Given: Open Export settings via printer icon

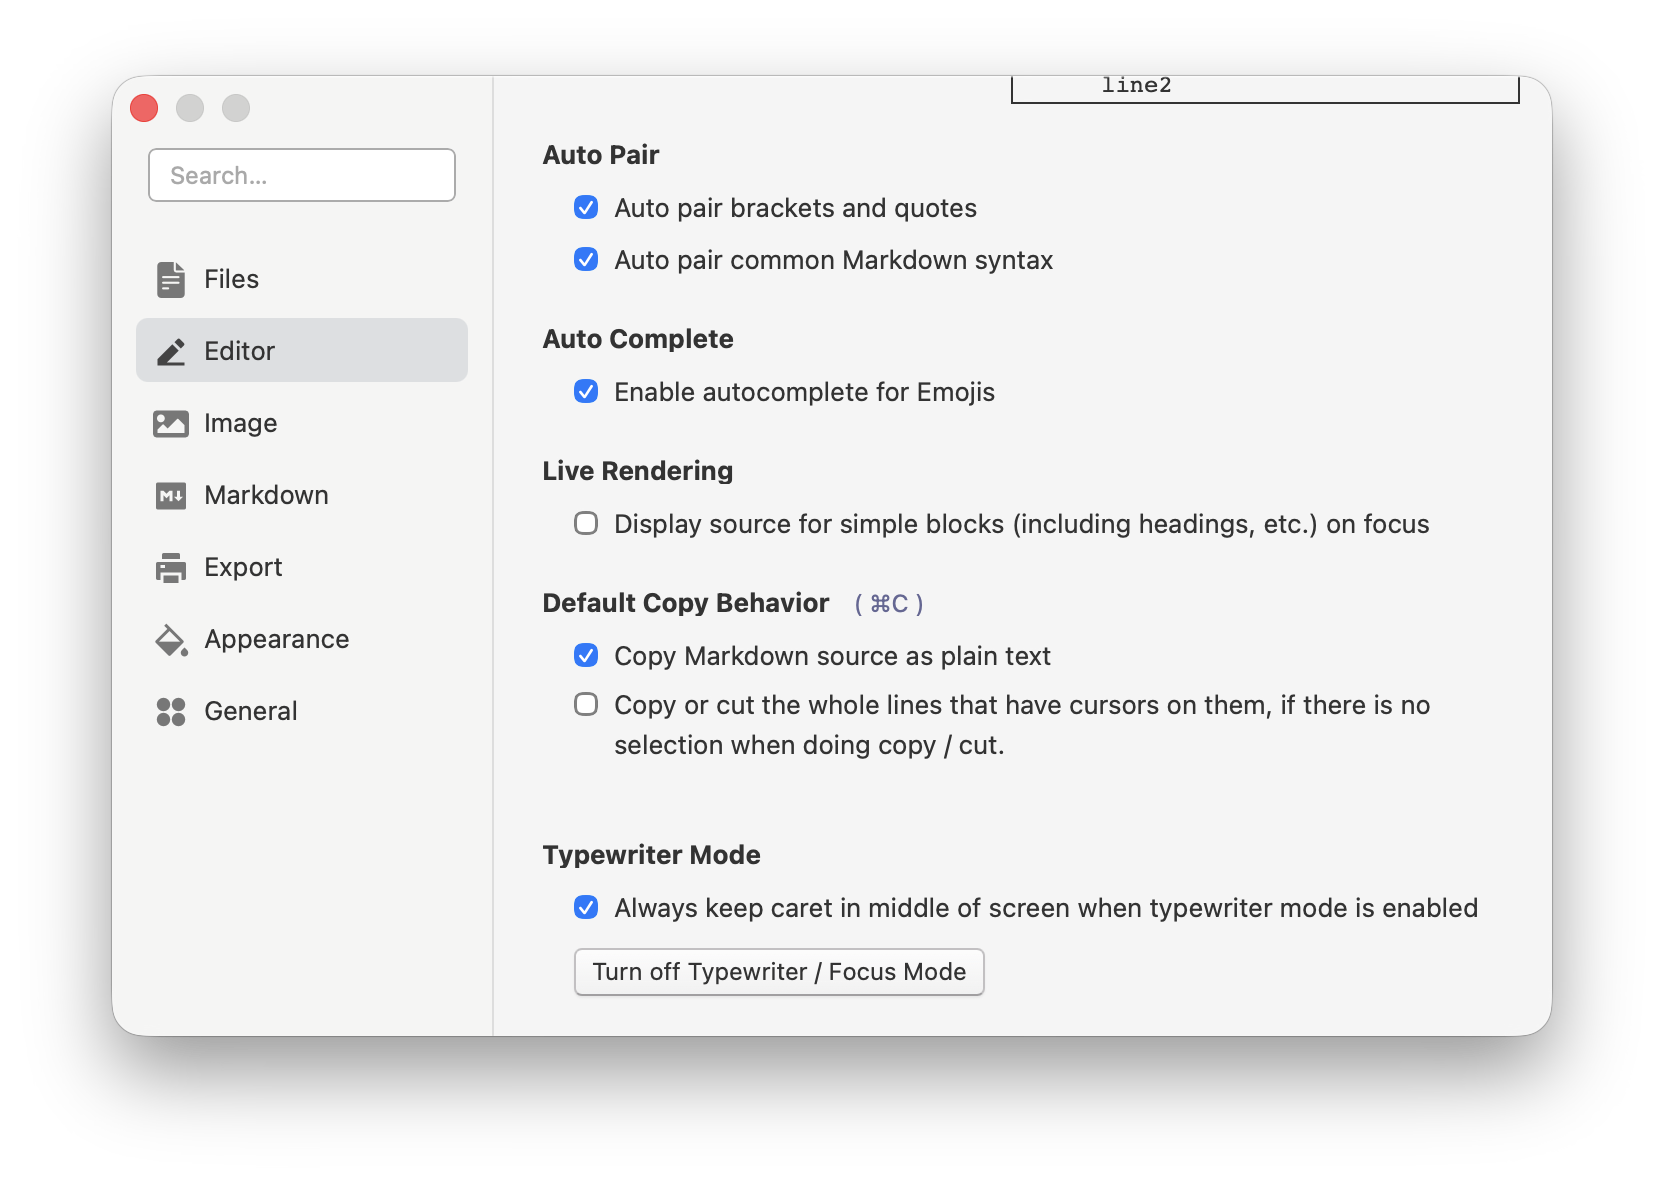Looking at the screenshot, I should click(171, 567).
